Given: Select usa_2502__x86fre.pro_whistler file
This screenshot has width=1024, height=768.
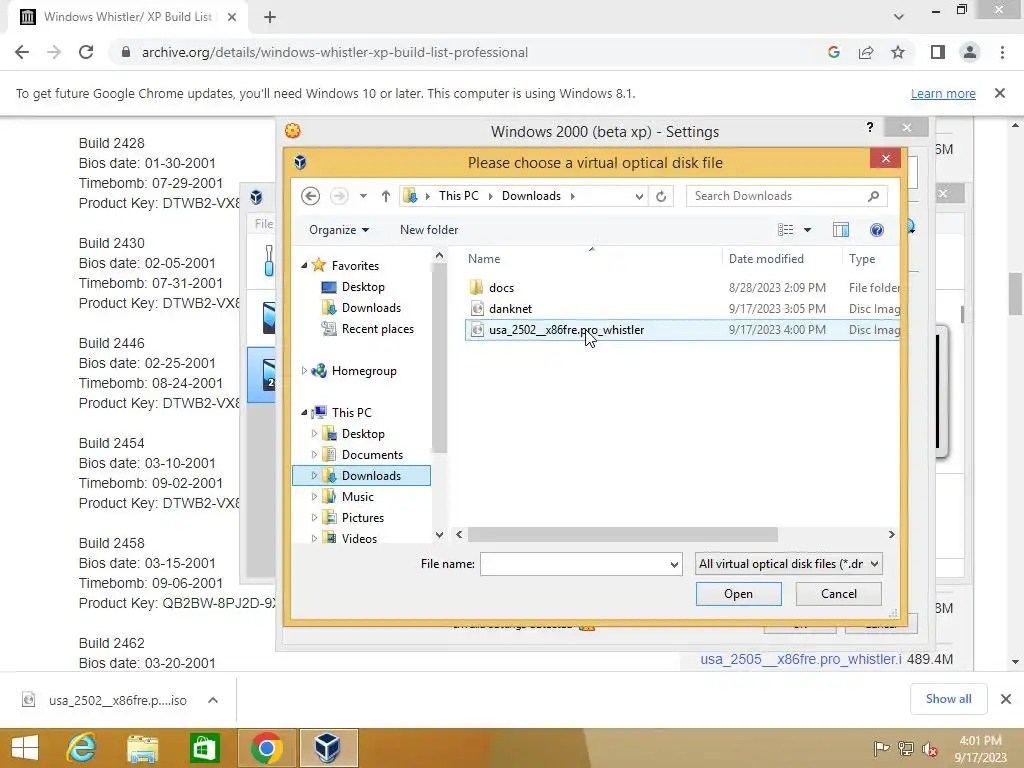Looking at the screenshot, I should coord(566,330).
